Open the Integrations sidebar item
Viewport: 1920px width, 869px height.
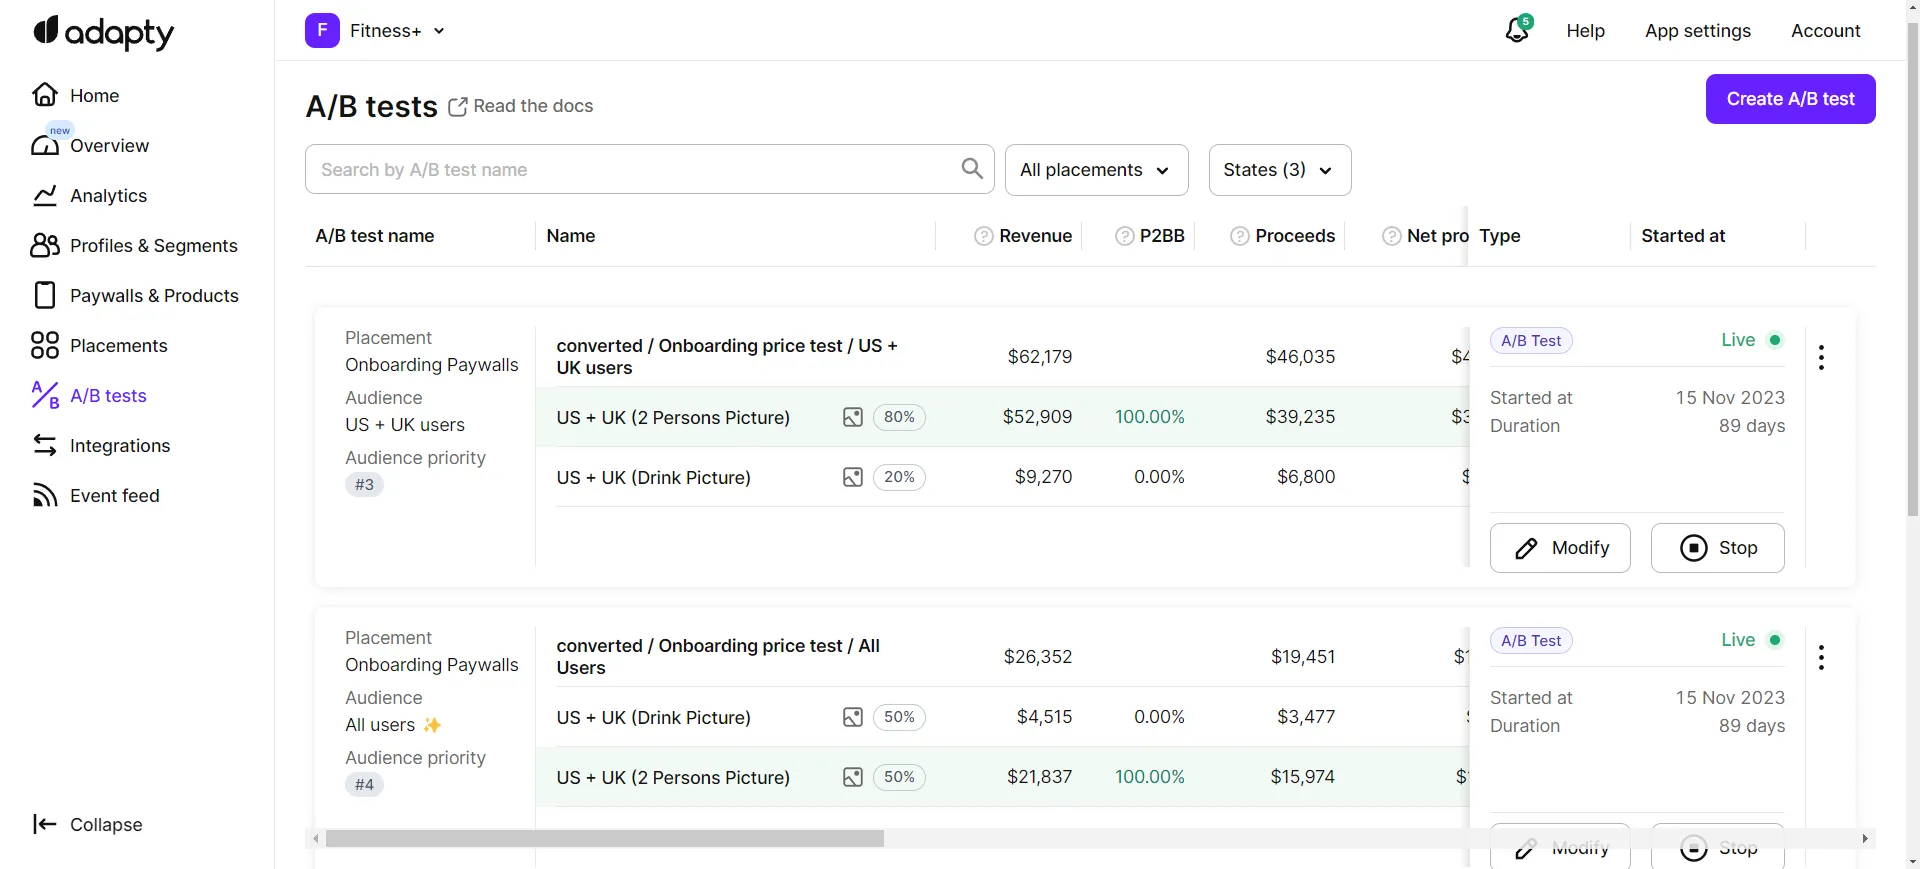[119, 446]
